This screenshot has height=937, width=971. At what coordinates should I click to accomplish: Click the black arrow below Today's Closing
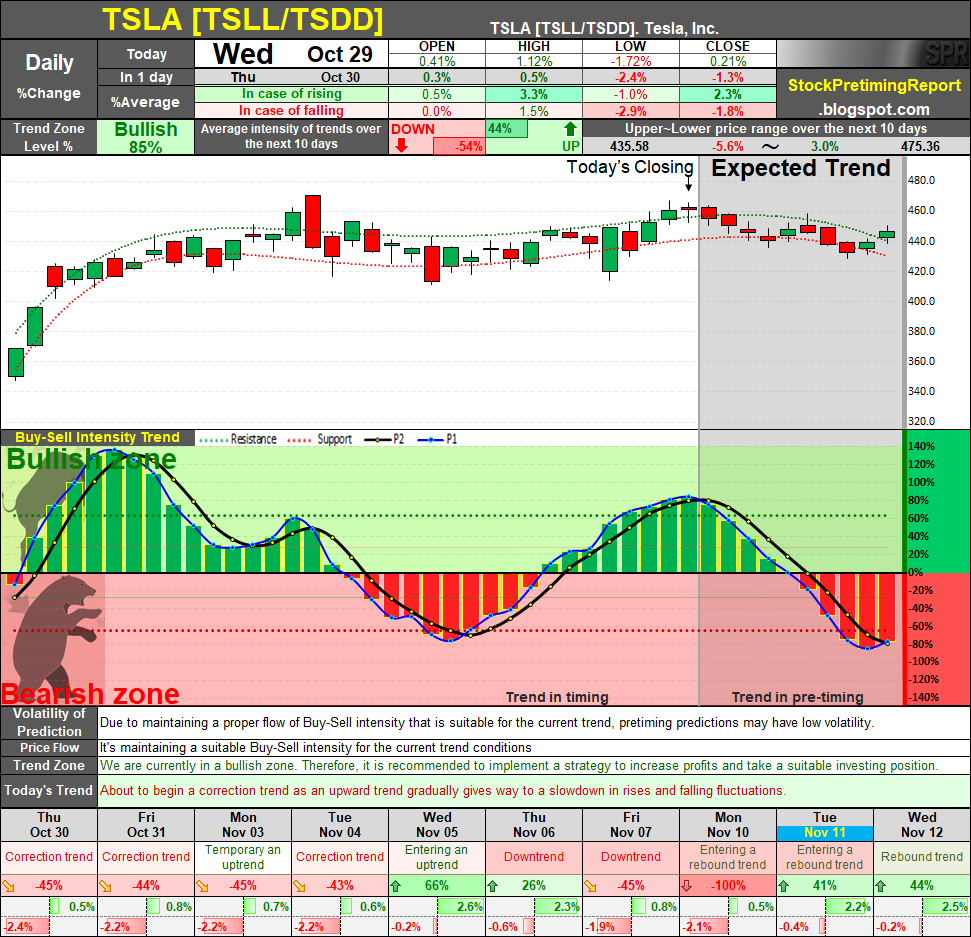(689, 184)
